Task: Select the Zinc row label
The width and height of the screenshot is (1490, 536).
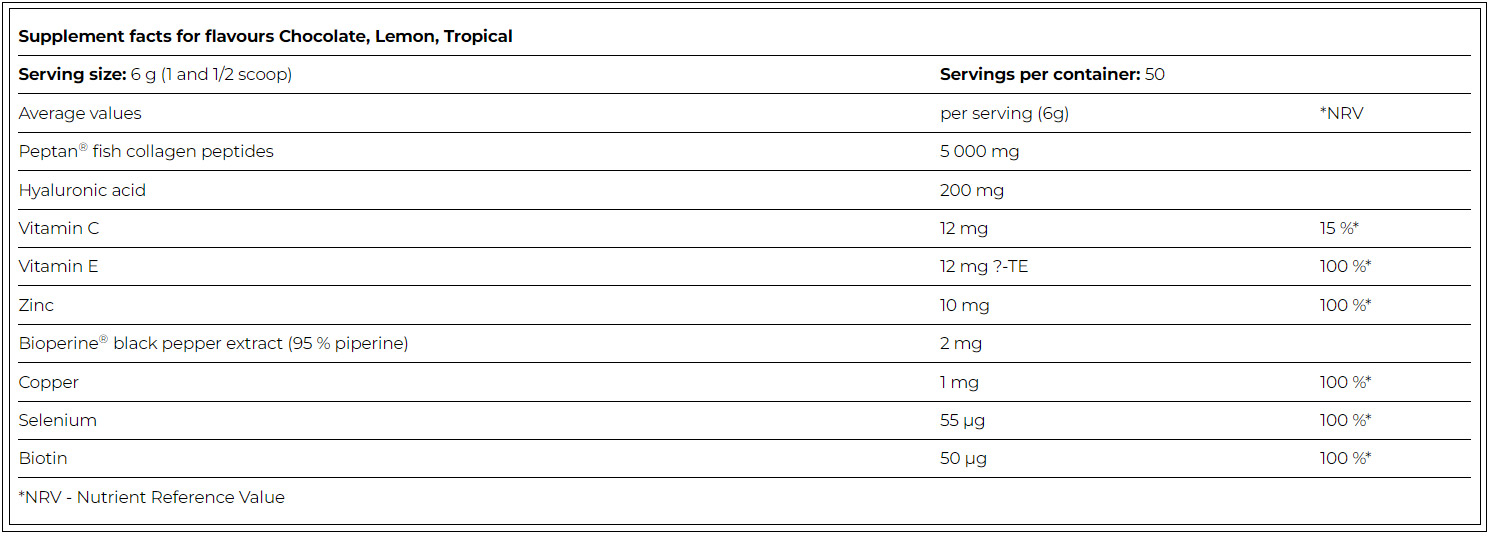Action: coord(36,305)
